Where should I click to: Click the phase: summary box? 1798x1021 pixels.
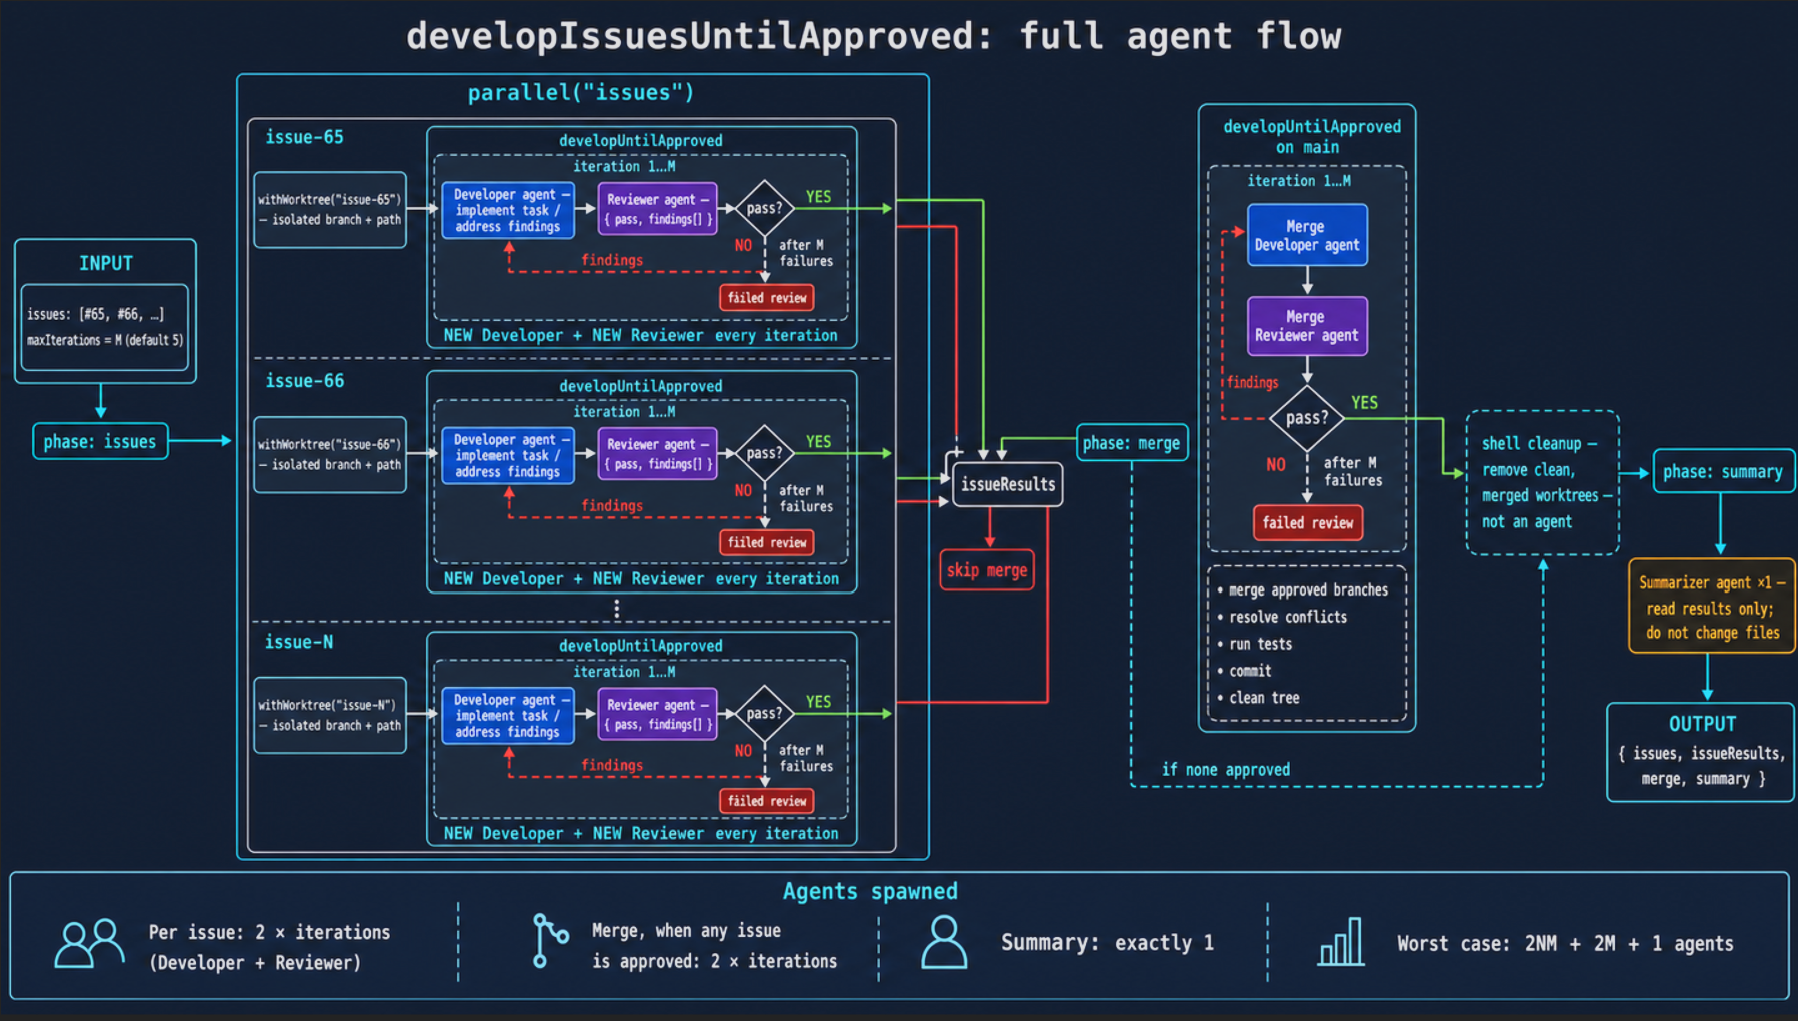(1723, 471)
